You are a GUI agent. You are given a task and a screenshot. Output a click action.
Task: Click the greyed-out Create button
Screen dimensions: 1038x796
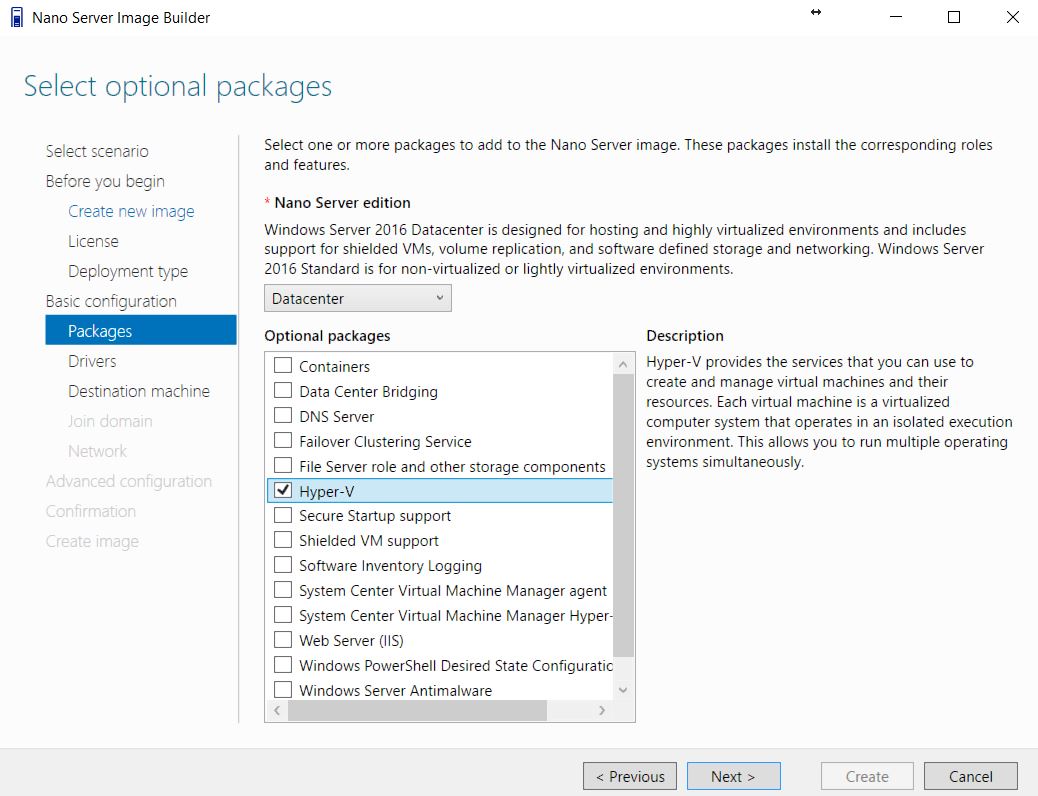867,776
